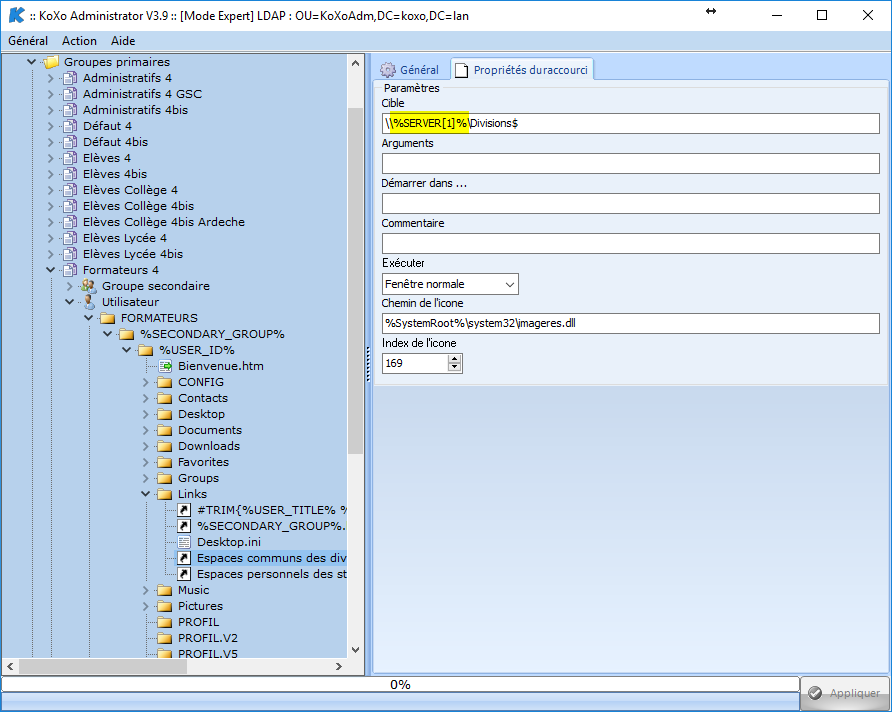Open the Aide menu
The image size is (892, 712).
123,41
